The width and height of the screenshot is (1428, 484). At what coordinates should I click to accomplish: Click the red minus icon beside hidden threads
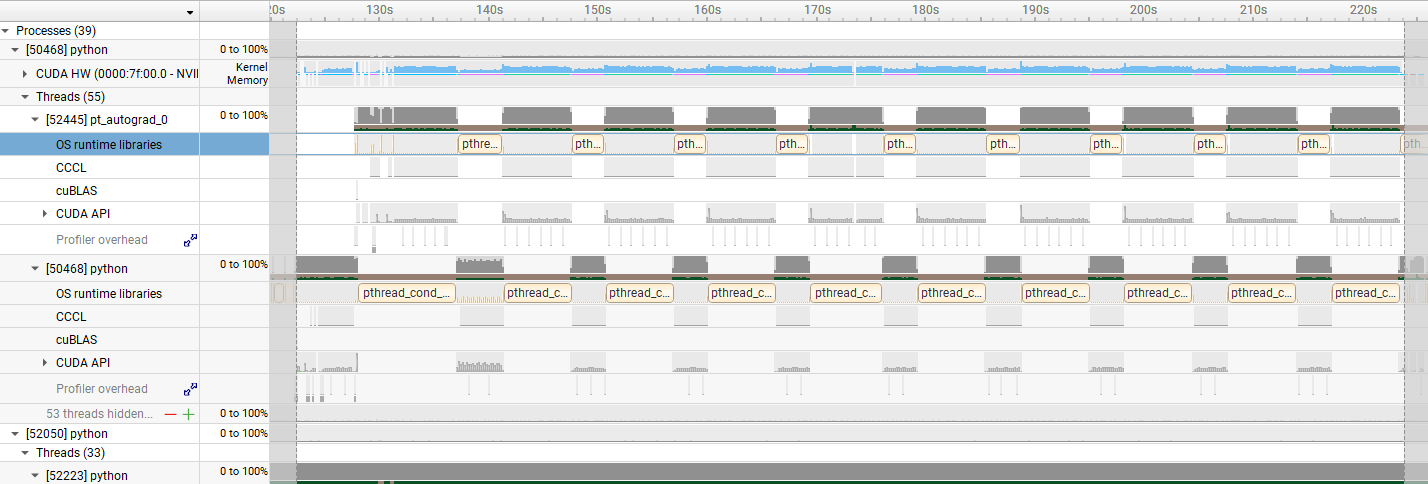170,414
